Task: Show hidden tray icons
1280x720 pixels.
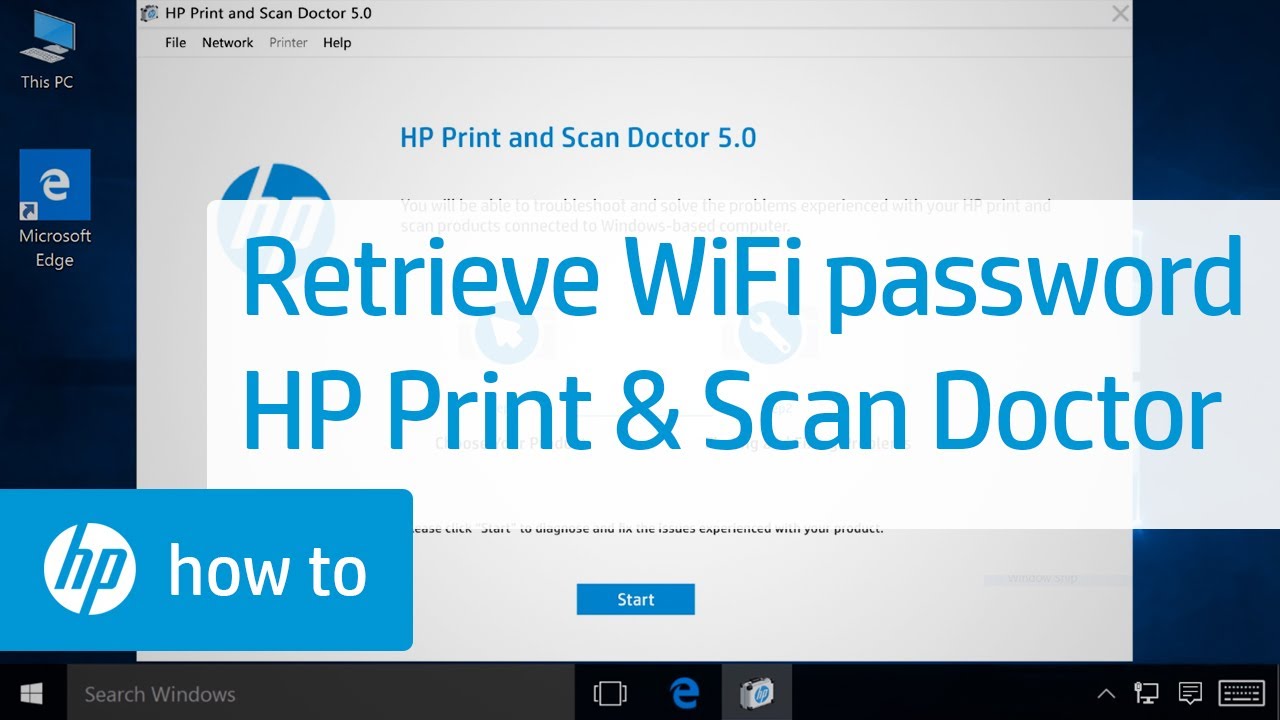Action: (x=1106, y=693)
